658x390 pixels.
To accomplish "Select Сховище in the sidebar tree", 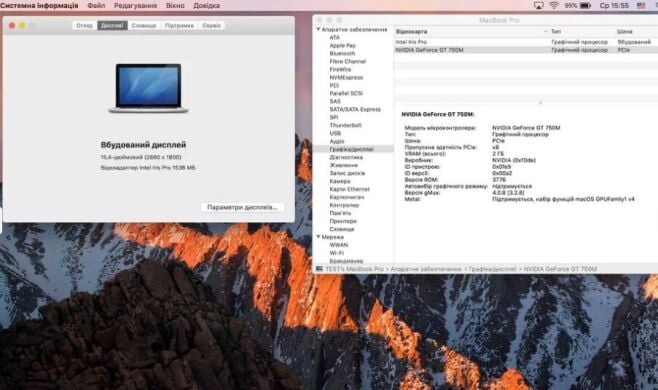I will (342, 229).
